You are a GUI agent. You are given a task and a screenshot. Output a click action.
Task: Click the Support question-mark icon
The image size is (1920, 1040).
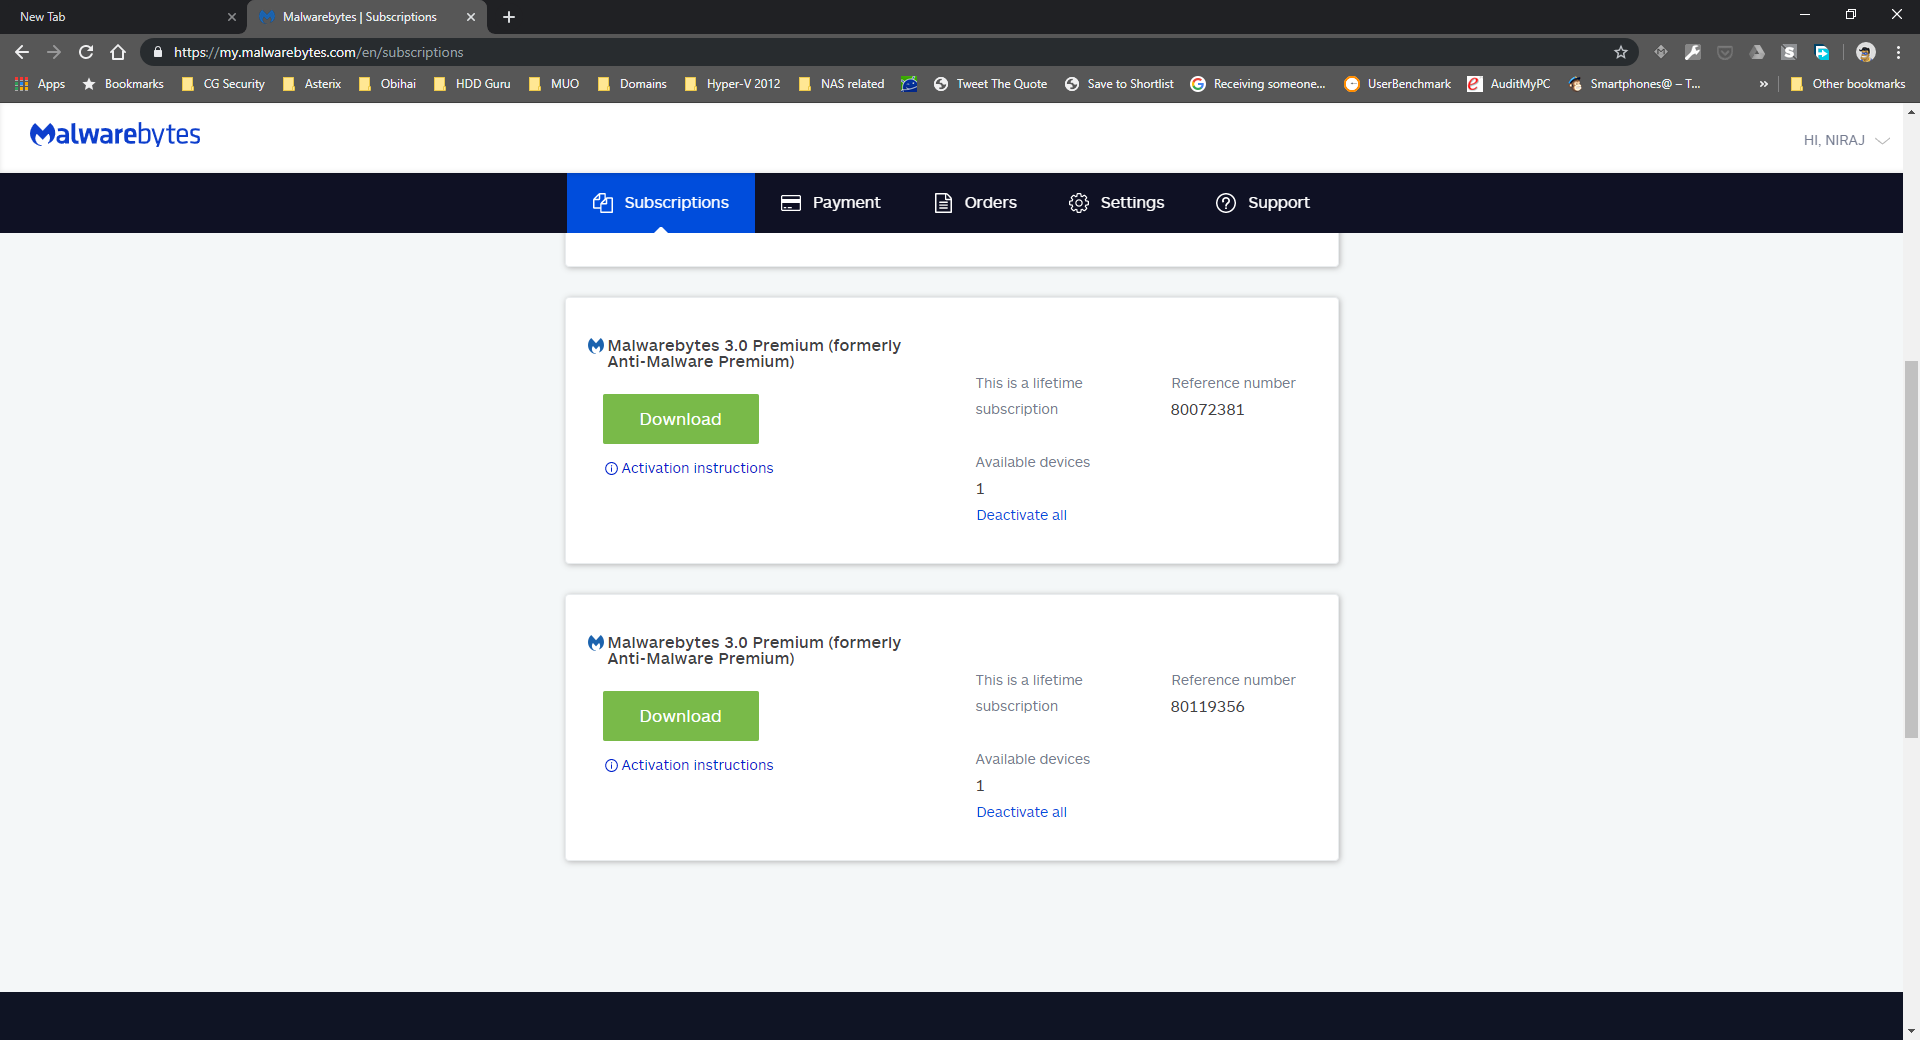[x=1226, y=203]
